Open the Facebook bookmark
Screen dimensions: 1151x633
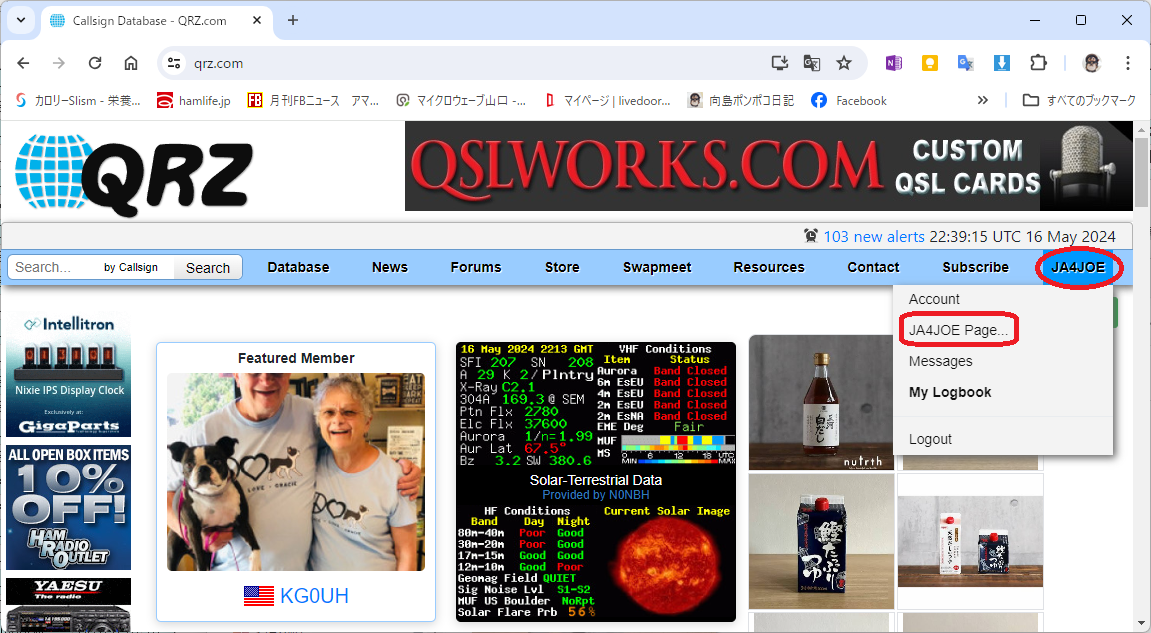pos(849,100)
